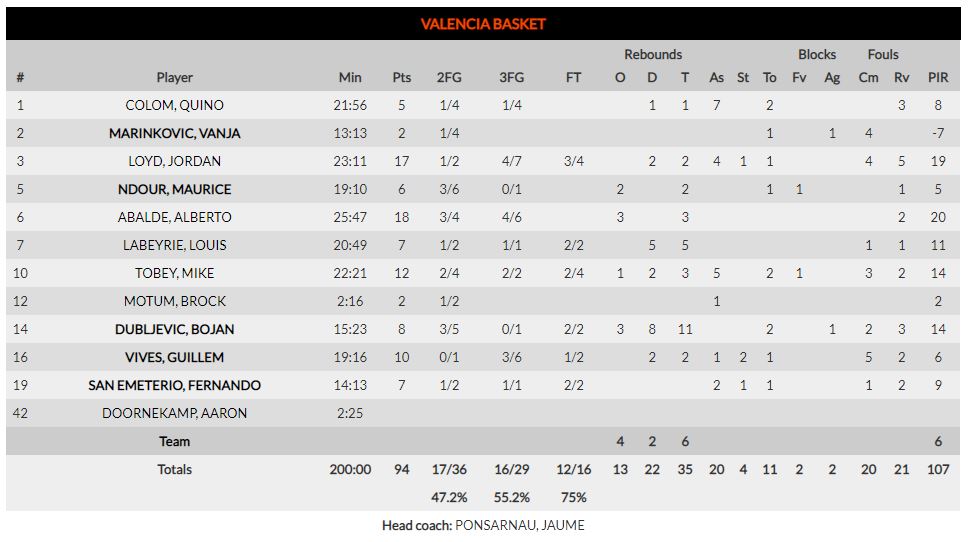Click the VALENCIA BASKET team title

coord(483,24)
